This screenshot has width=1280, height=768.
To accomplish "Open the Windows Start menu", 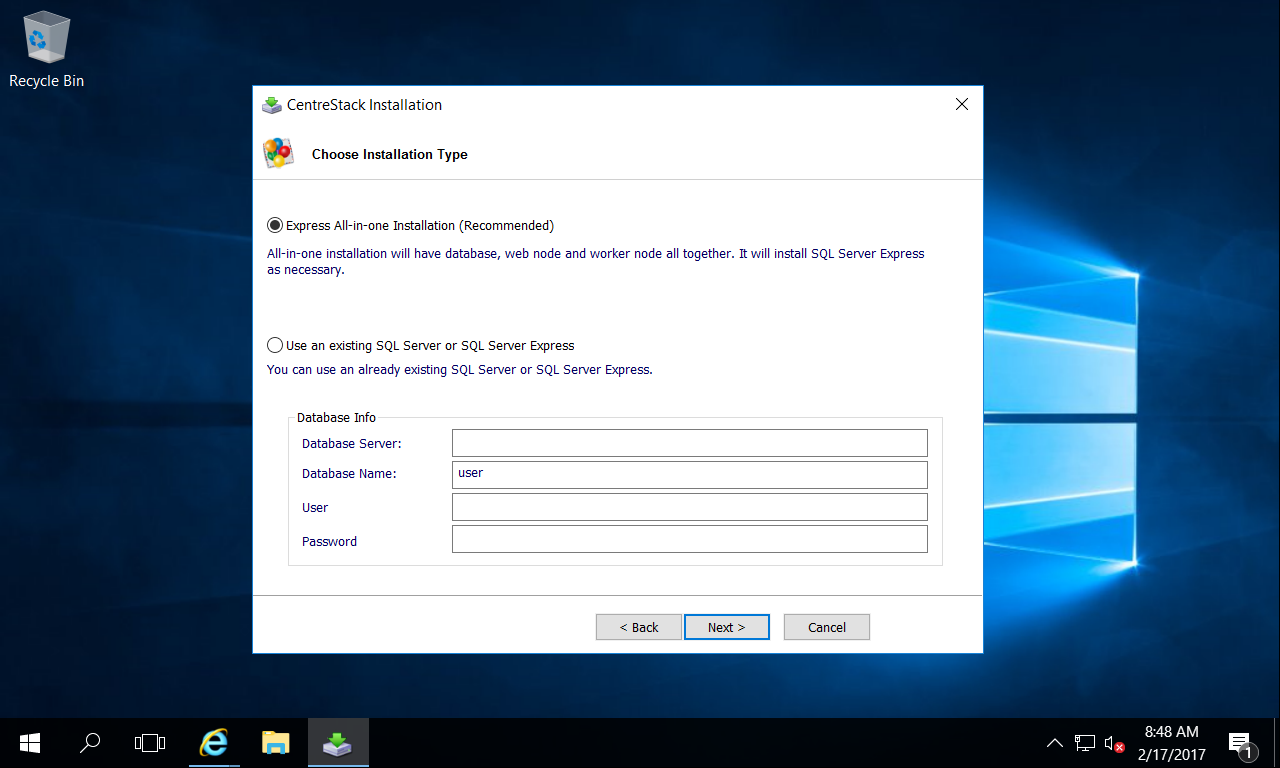I will [30, 743].
